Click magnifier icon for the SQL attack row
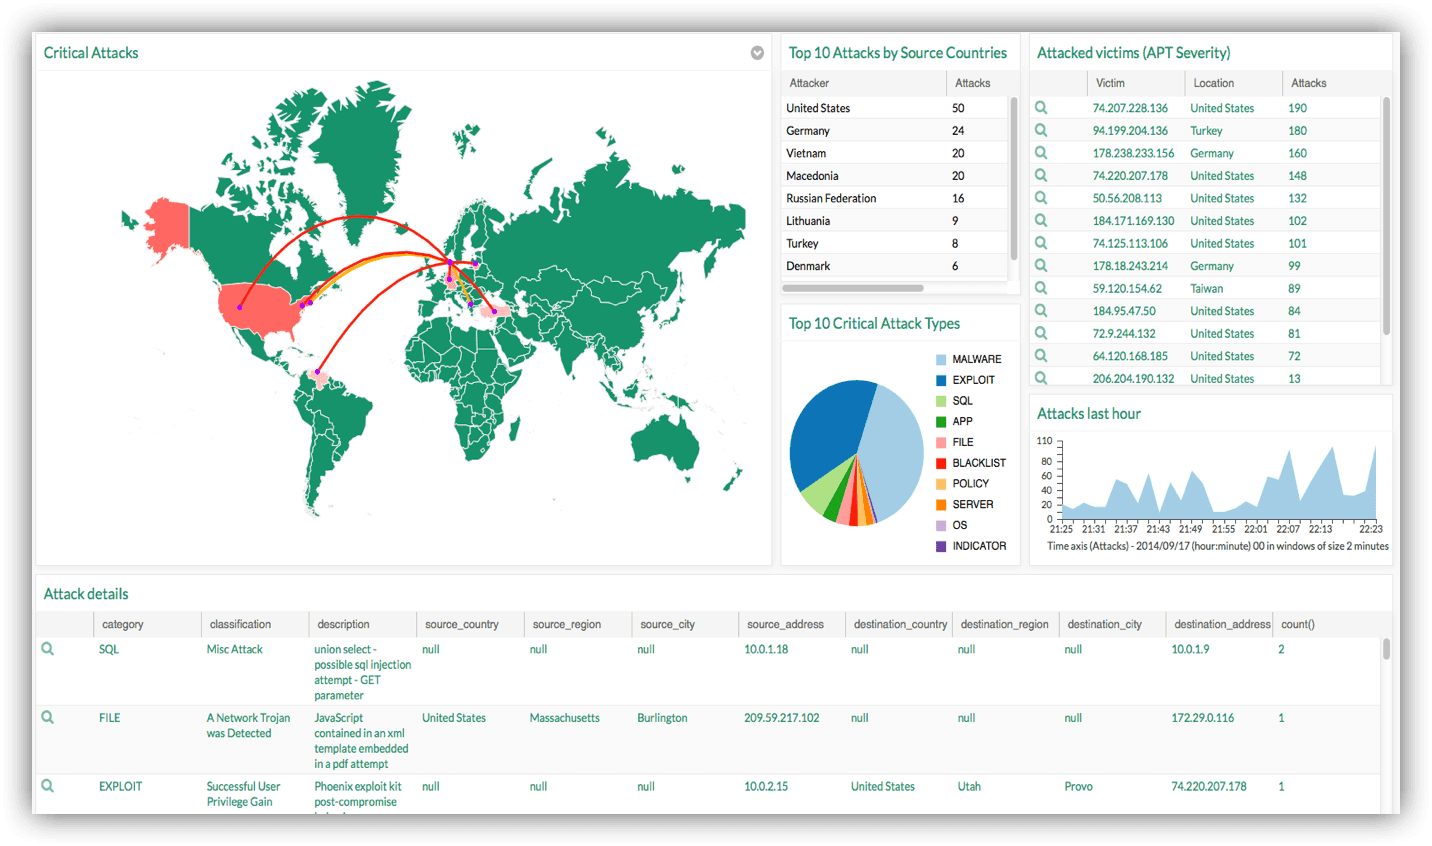 pos(47,649)
